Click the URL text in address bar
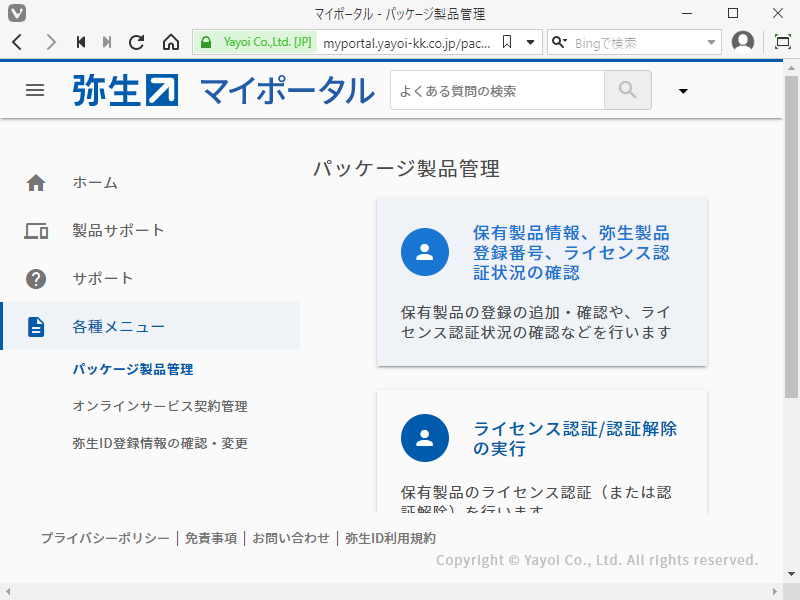This screenshot has width=800, height=600. pos(407,43)
